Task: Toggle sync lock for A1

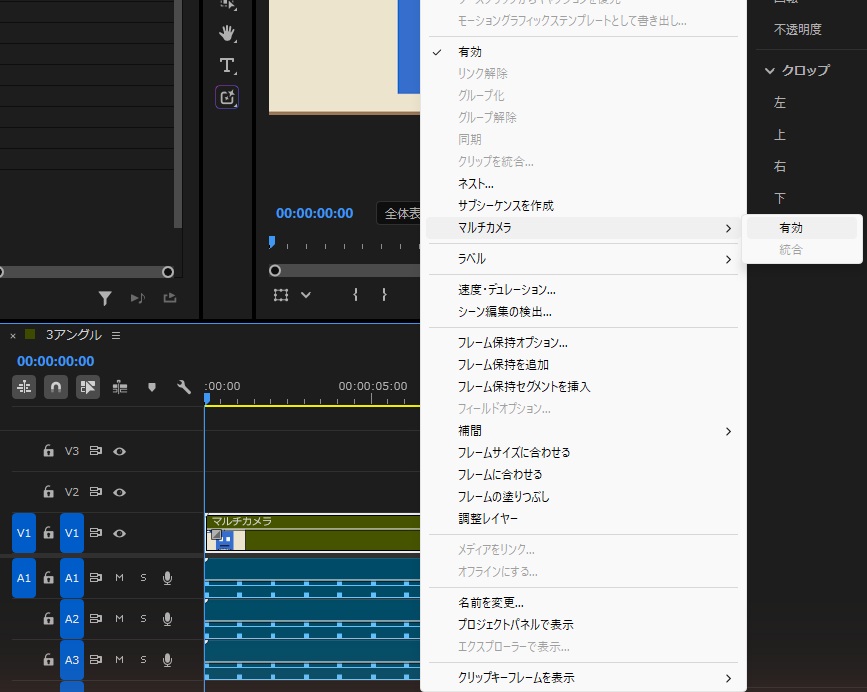Action: [96, 578]
